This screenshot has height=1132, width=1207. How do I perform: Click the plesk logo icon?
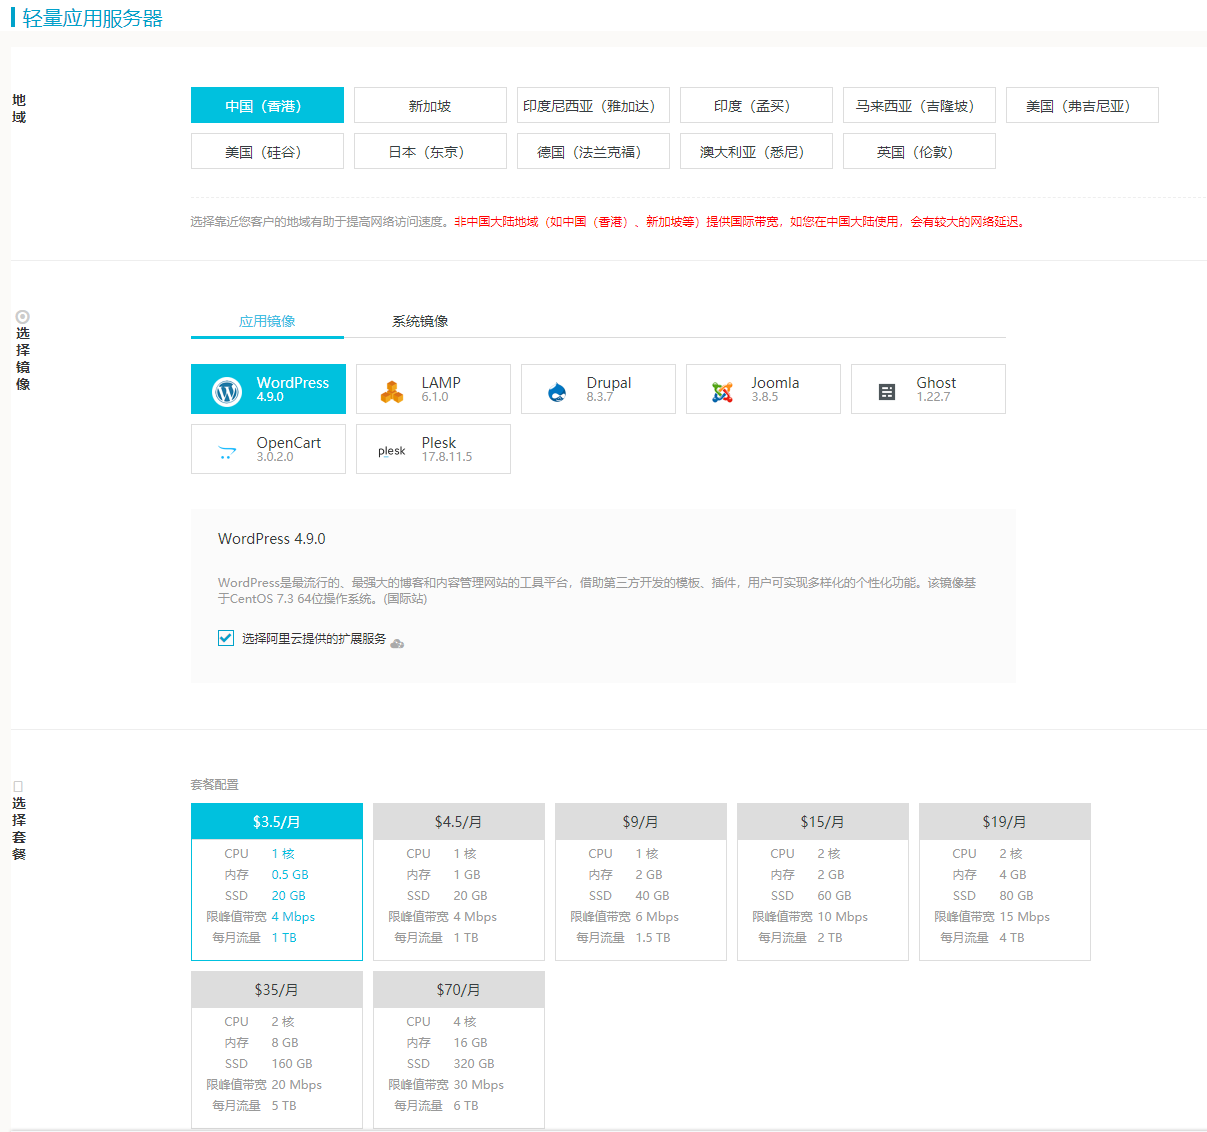click(392, 451)
